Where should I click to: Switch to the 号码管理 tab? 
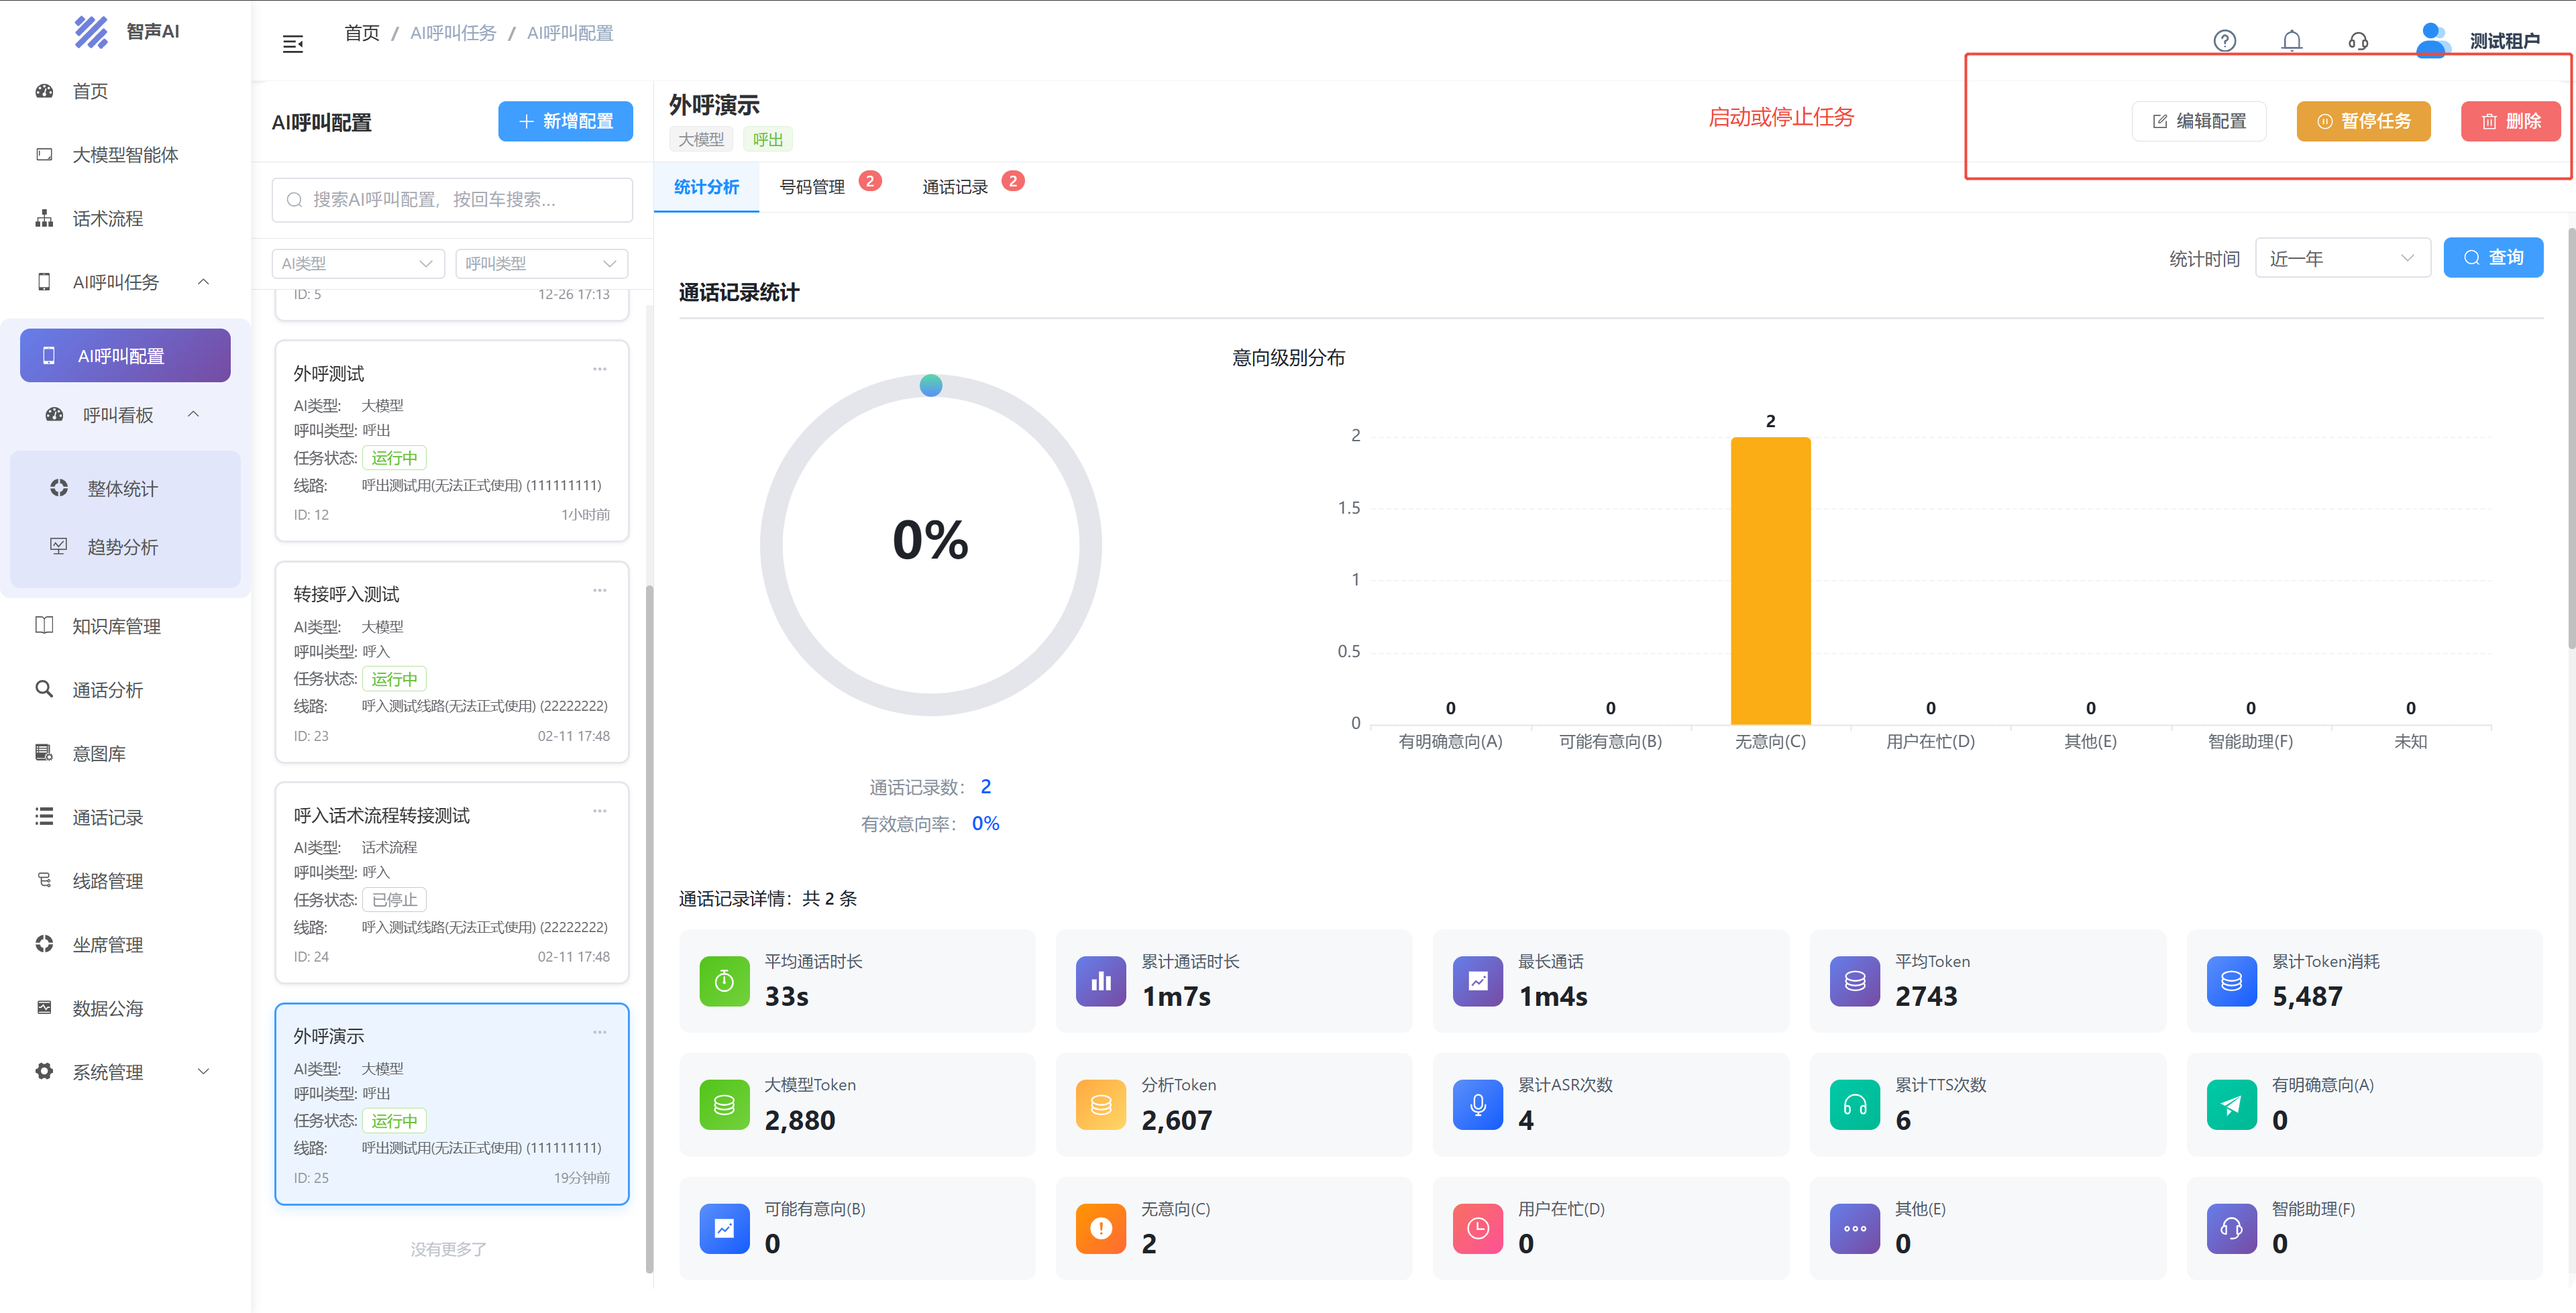(812, 187)
